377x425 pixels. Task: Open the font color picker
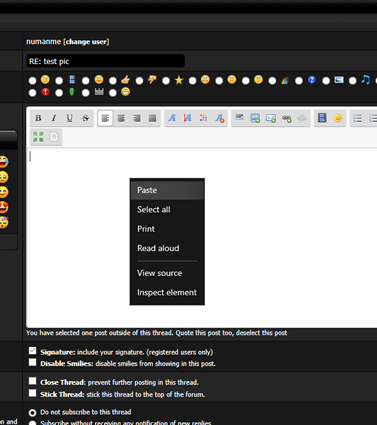[x=203, y=118]
